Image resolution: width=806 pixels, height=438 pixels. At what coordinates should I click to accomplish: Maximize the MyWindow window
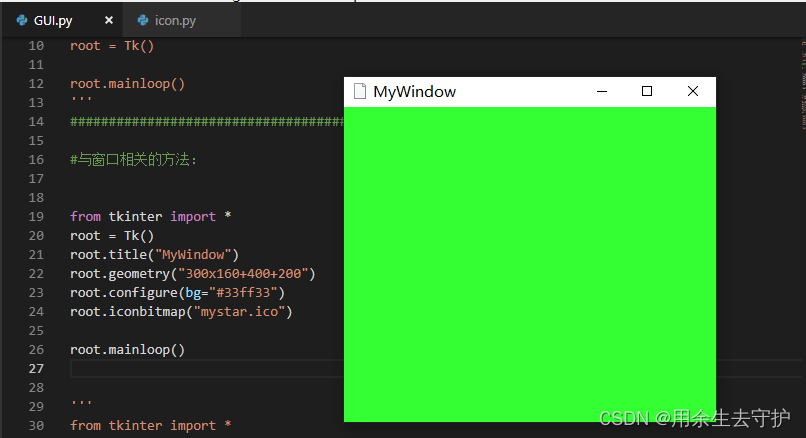(x=647, y=92)
